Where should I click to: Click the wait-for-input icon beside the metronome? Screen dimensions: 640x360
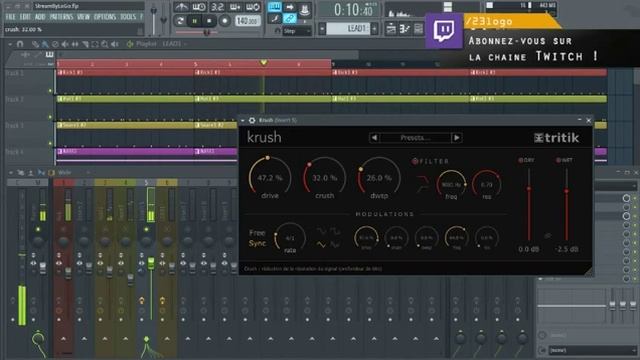[x=199, y=7]
